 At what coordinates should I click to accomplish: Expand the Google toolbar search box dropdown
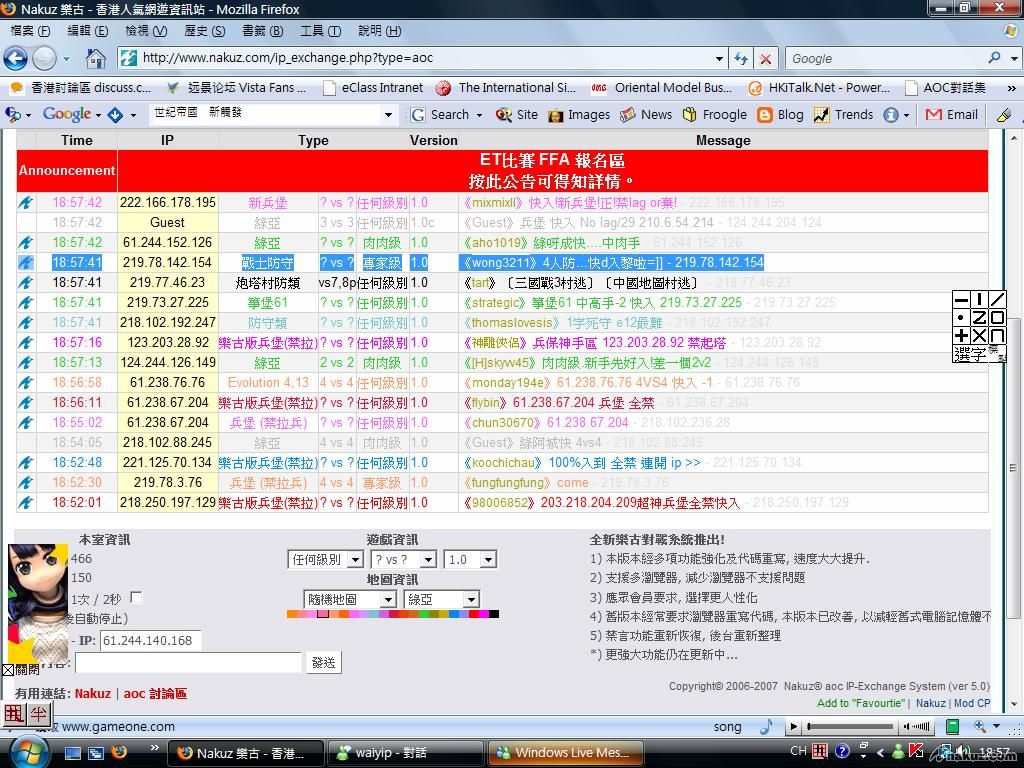pos(389,115)
